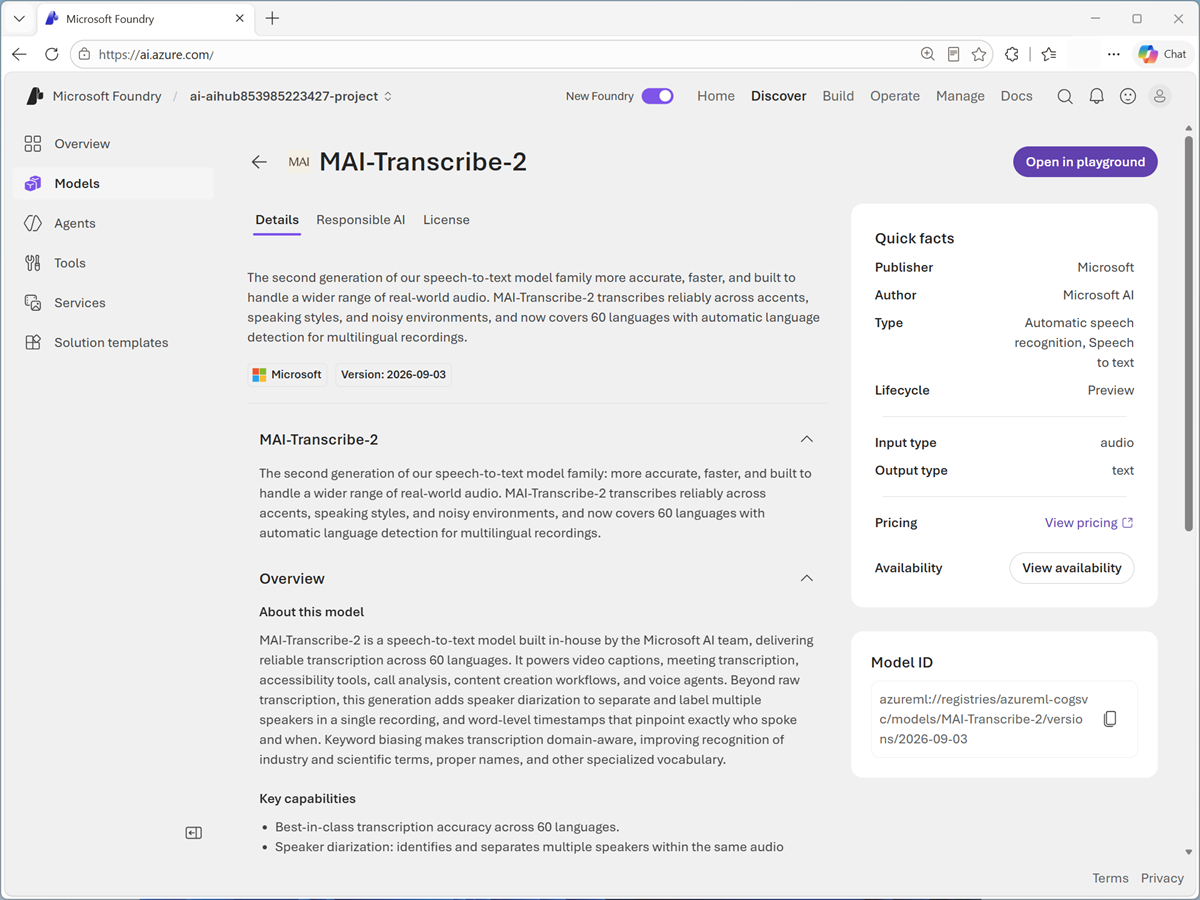Switch to the Responsible AI tab
Screen dimensions: 1200x900
pyautogui.click(x=361, y=220)
